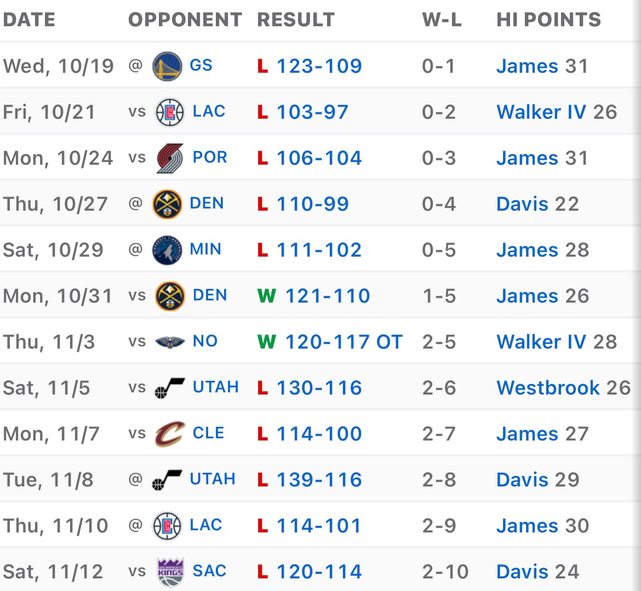Click the Trail Blazers team logo

(x=169, y=158)
